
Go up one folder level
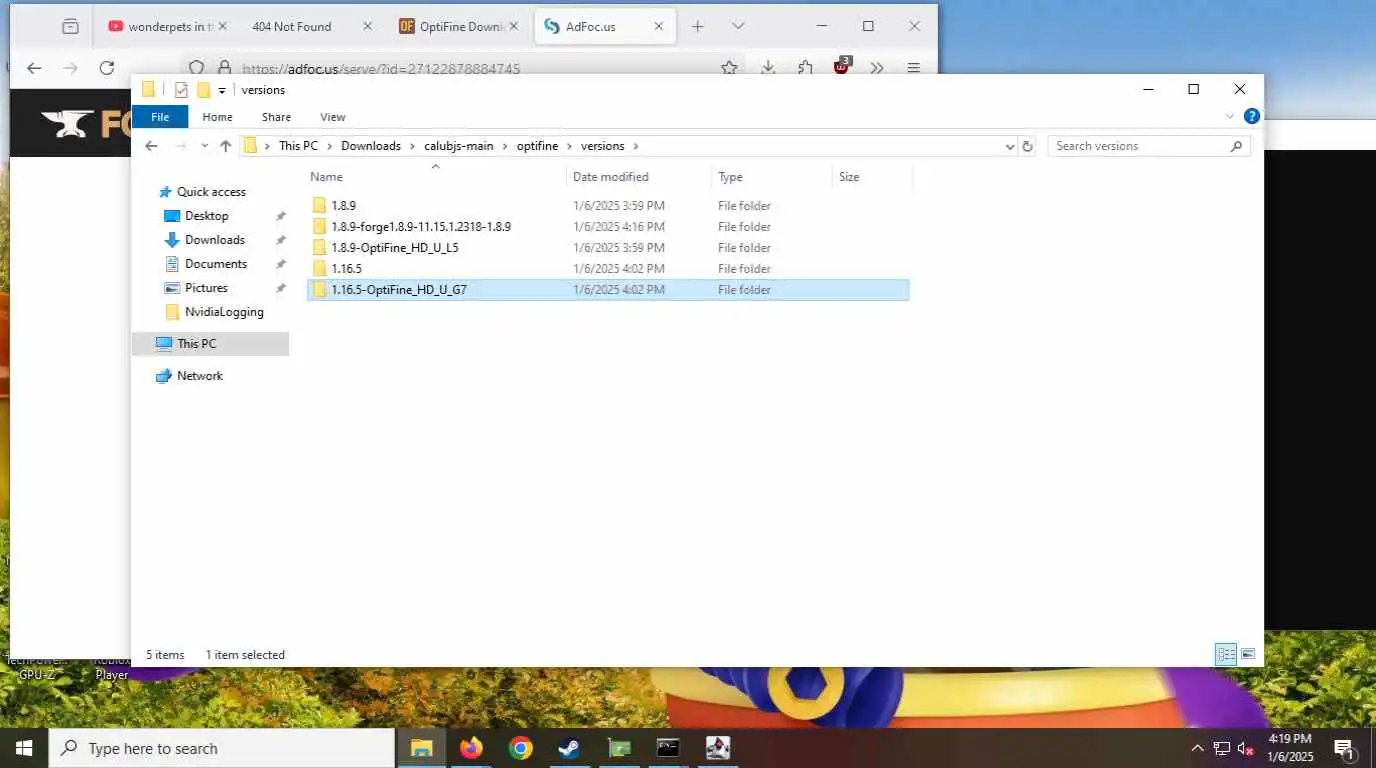[x=225, y=146]
